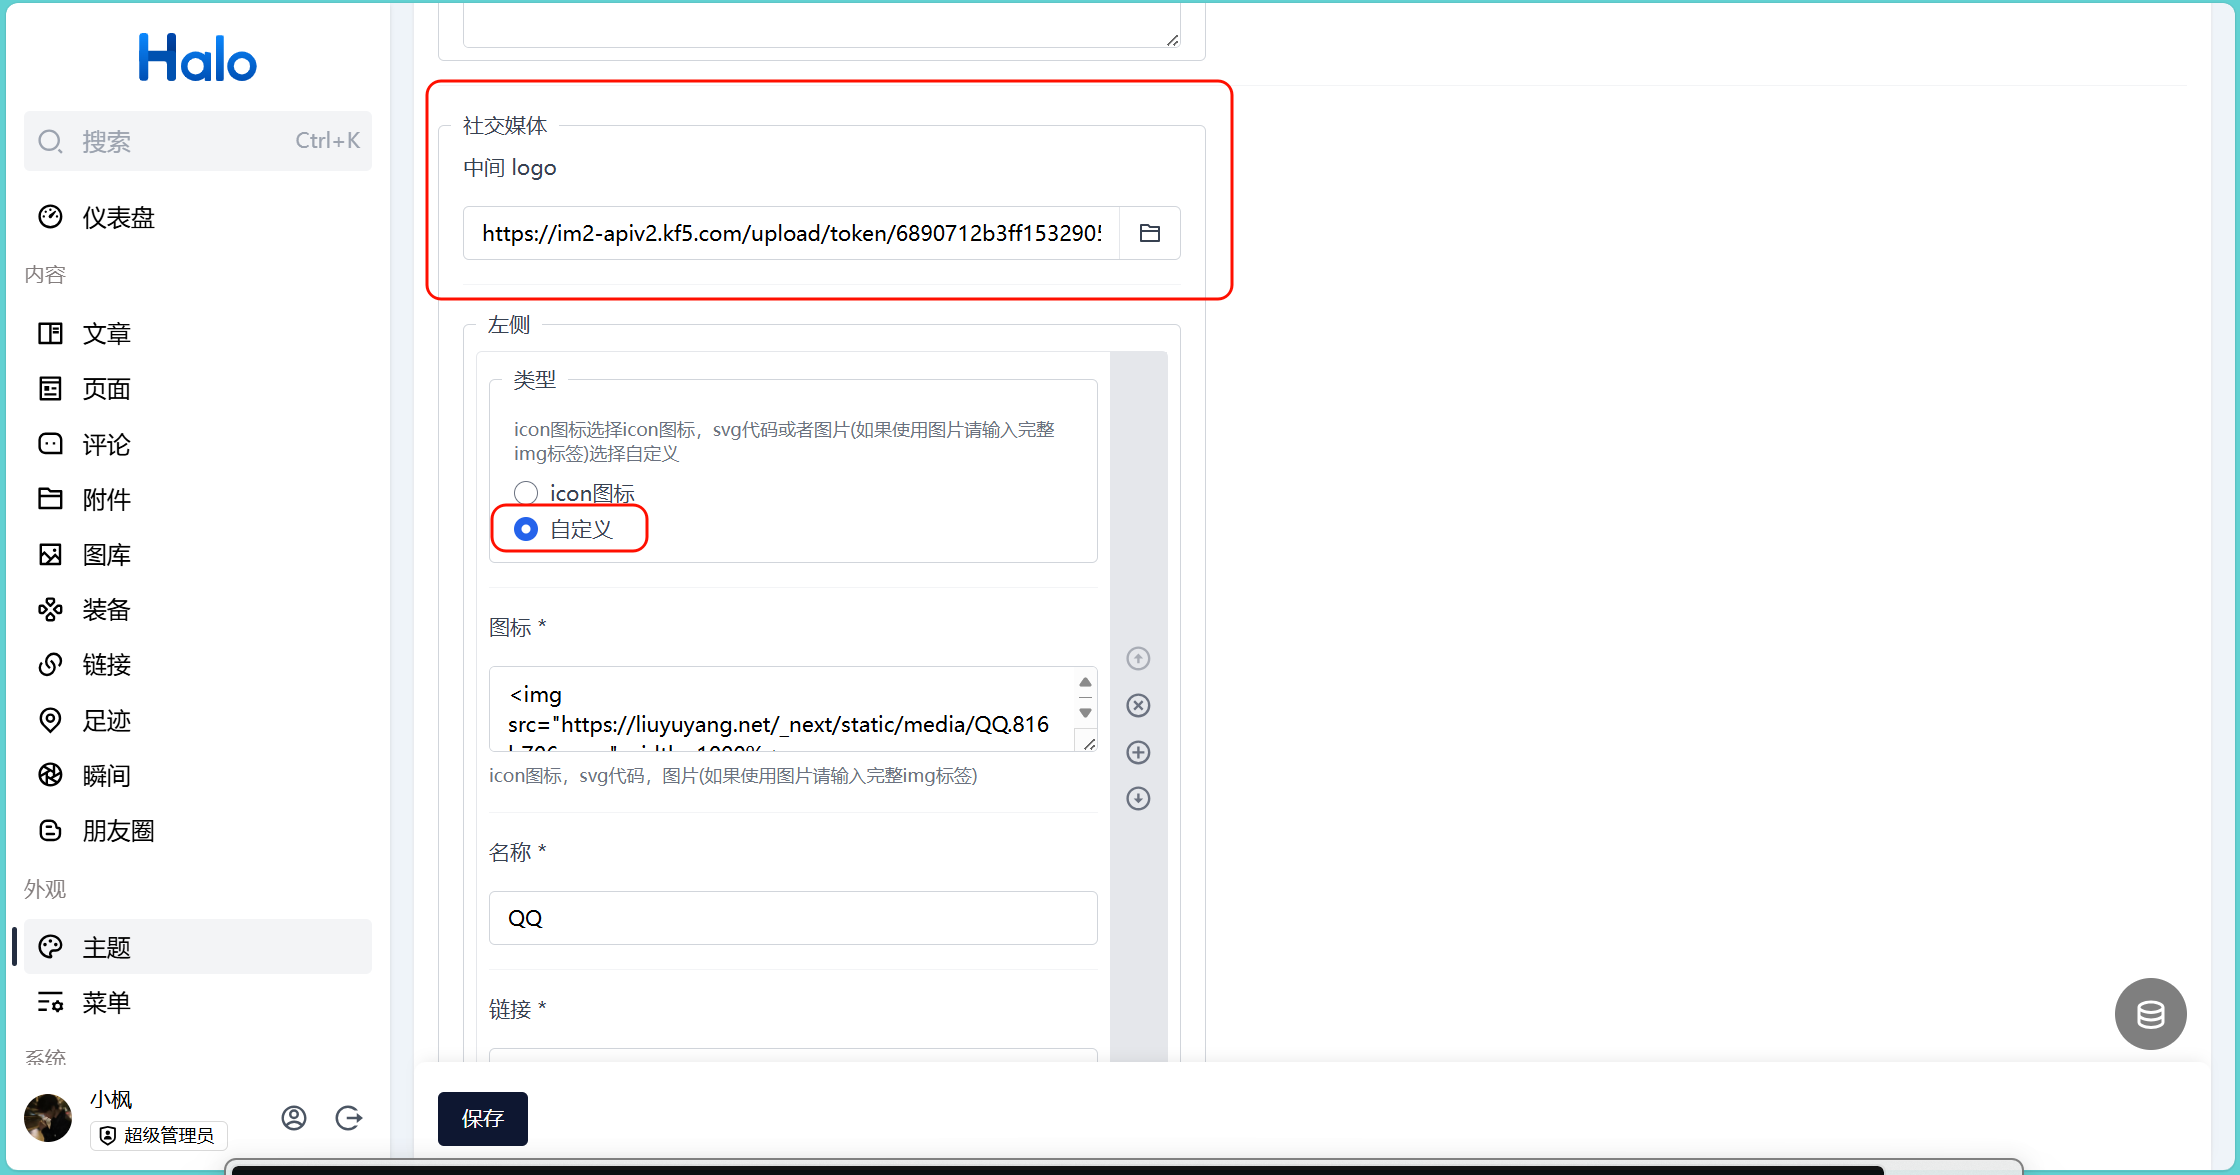Open 仪表盘 in the sidebar

coord(118,217)
